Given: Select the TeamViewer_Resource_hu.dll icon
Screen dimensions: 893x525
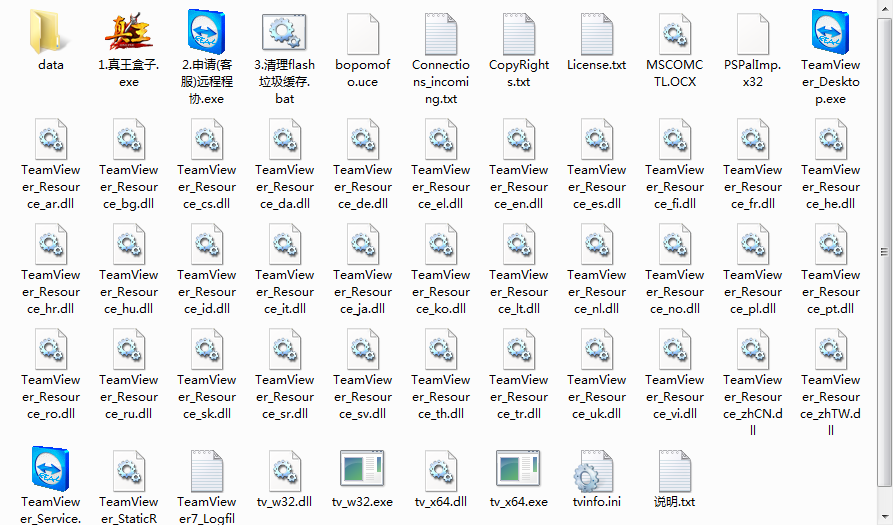Looking at the screenshot, I should (x=129, y=244).
